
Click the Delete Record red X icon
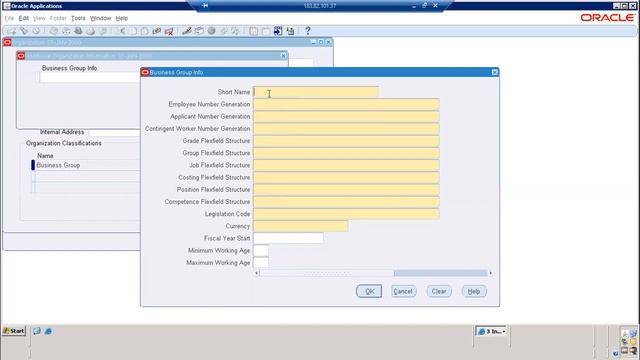point(169,31)
